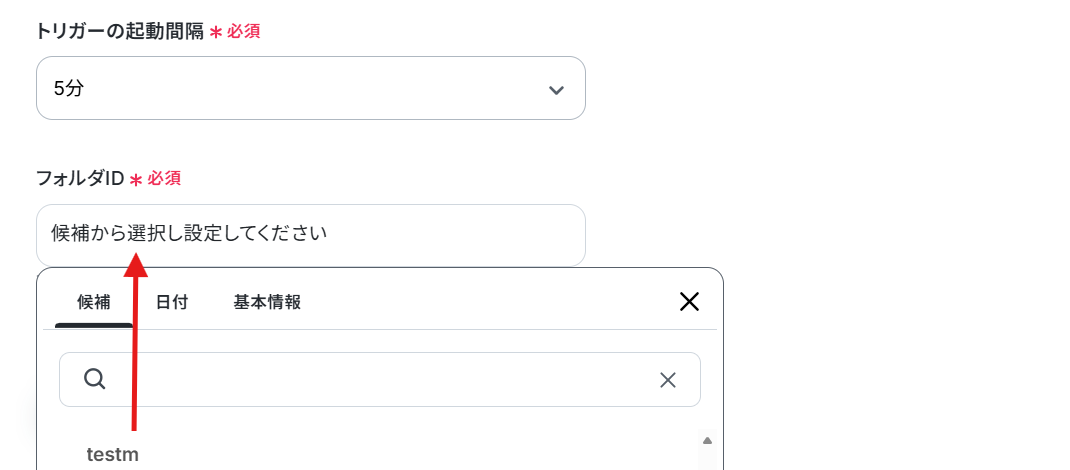Image resolution: width=1070 pixels, height=470 pixels.
Task: Click the magnifying glass search icon
Action: pos(95,379)
